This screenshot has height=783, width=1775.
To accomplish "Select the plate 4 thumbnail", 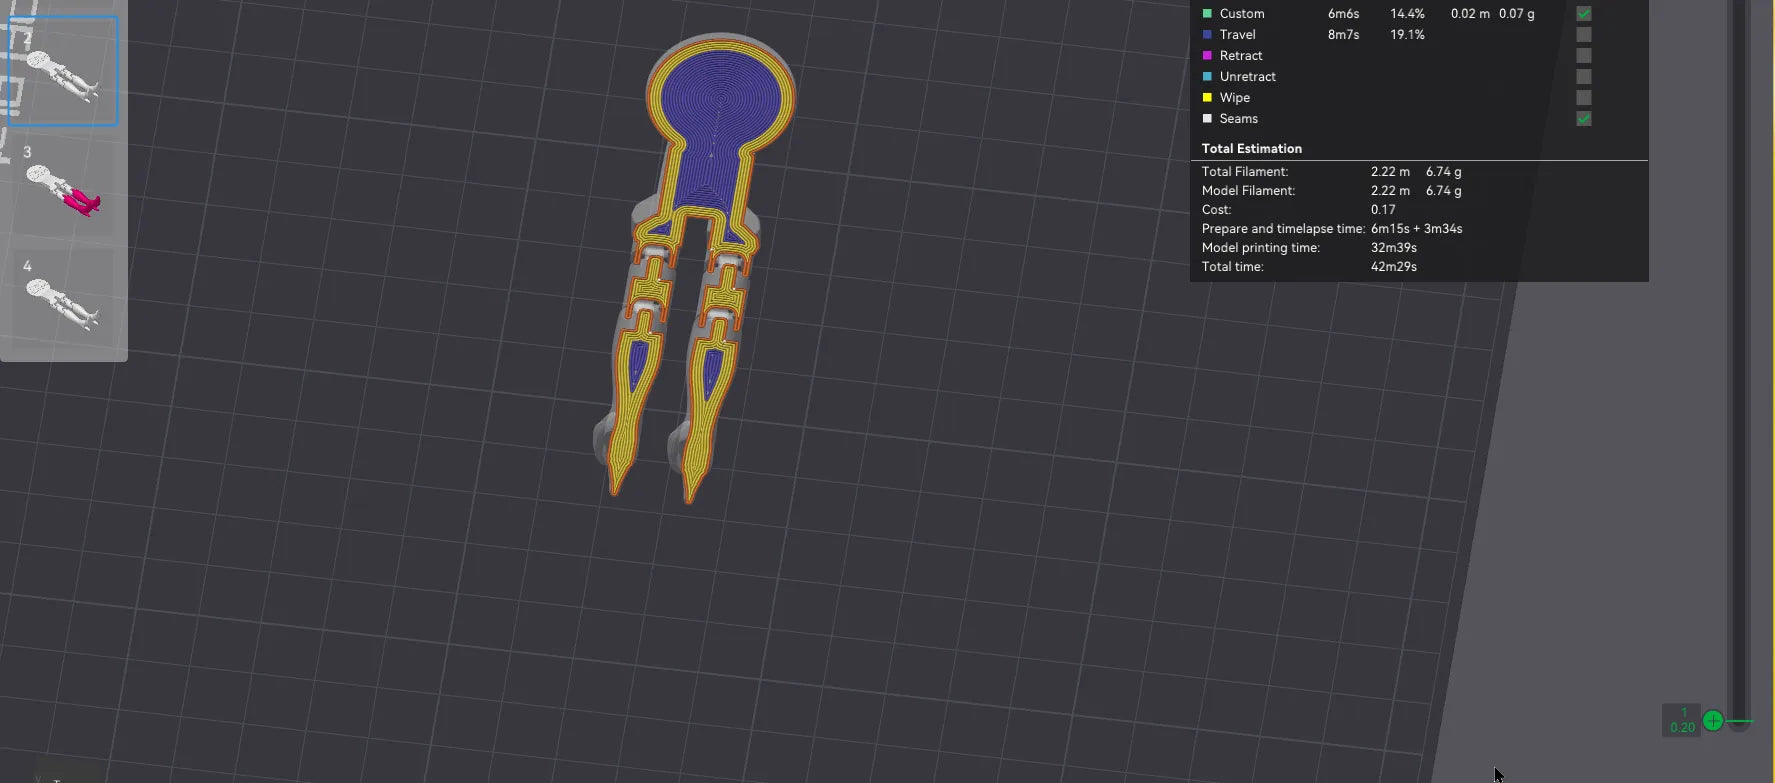I will click(x=63, y=299).
